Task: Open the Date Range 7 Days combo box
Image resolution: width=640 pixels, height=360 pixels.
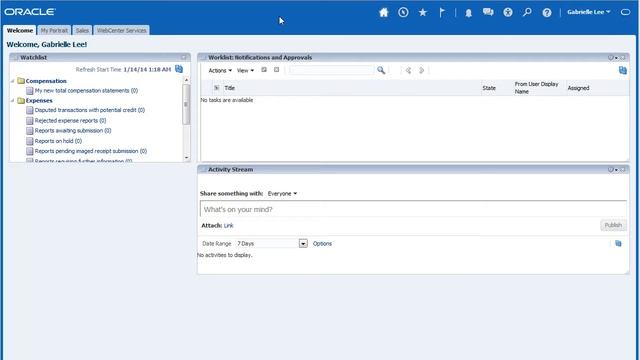Action: (x=271, y=243)
